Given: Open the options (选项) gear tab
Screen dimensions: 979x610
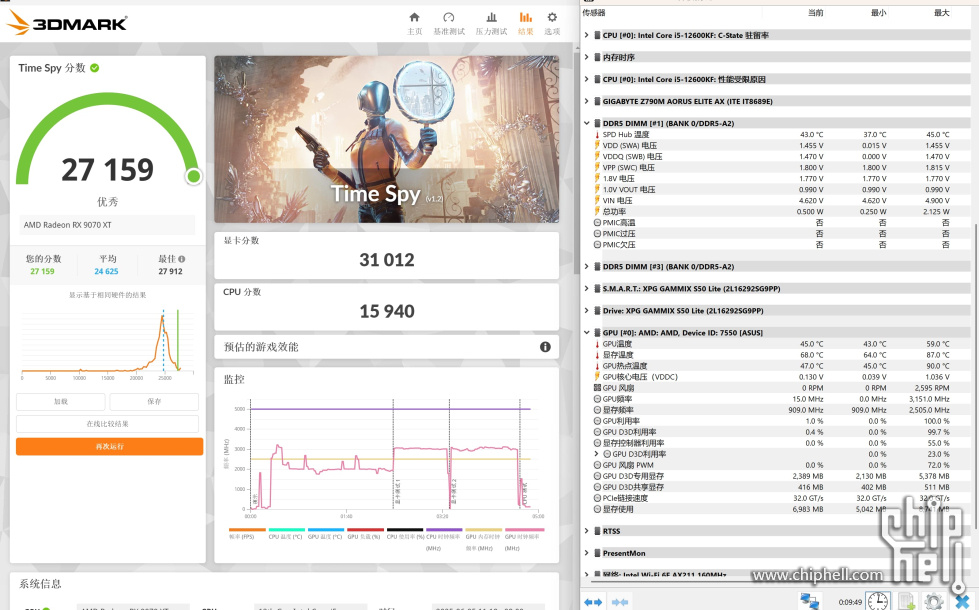Looking at the screenshot, I should tap(552, 23).
